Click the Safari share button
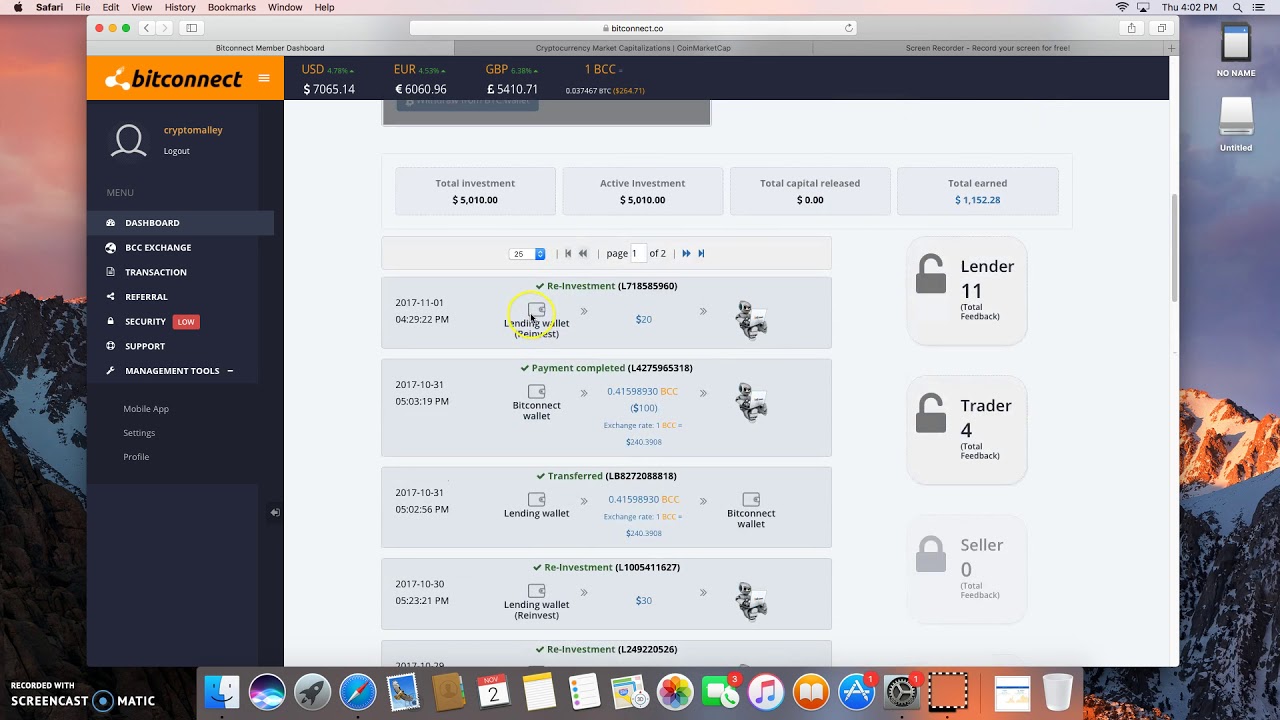 1132,28
